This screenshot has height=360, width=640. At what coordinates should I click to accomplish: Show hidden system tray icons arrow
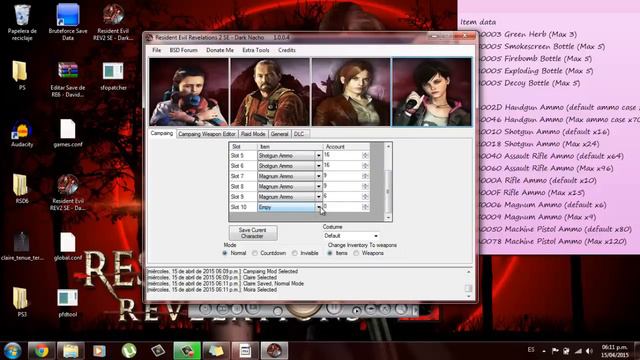[x=544, y=351]
